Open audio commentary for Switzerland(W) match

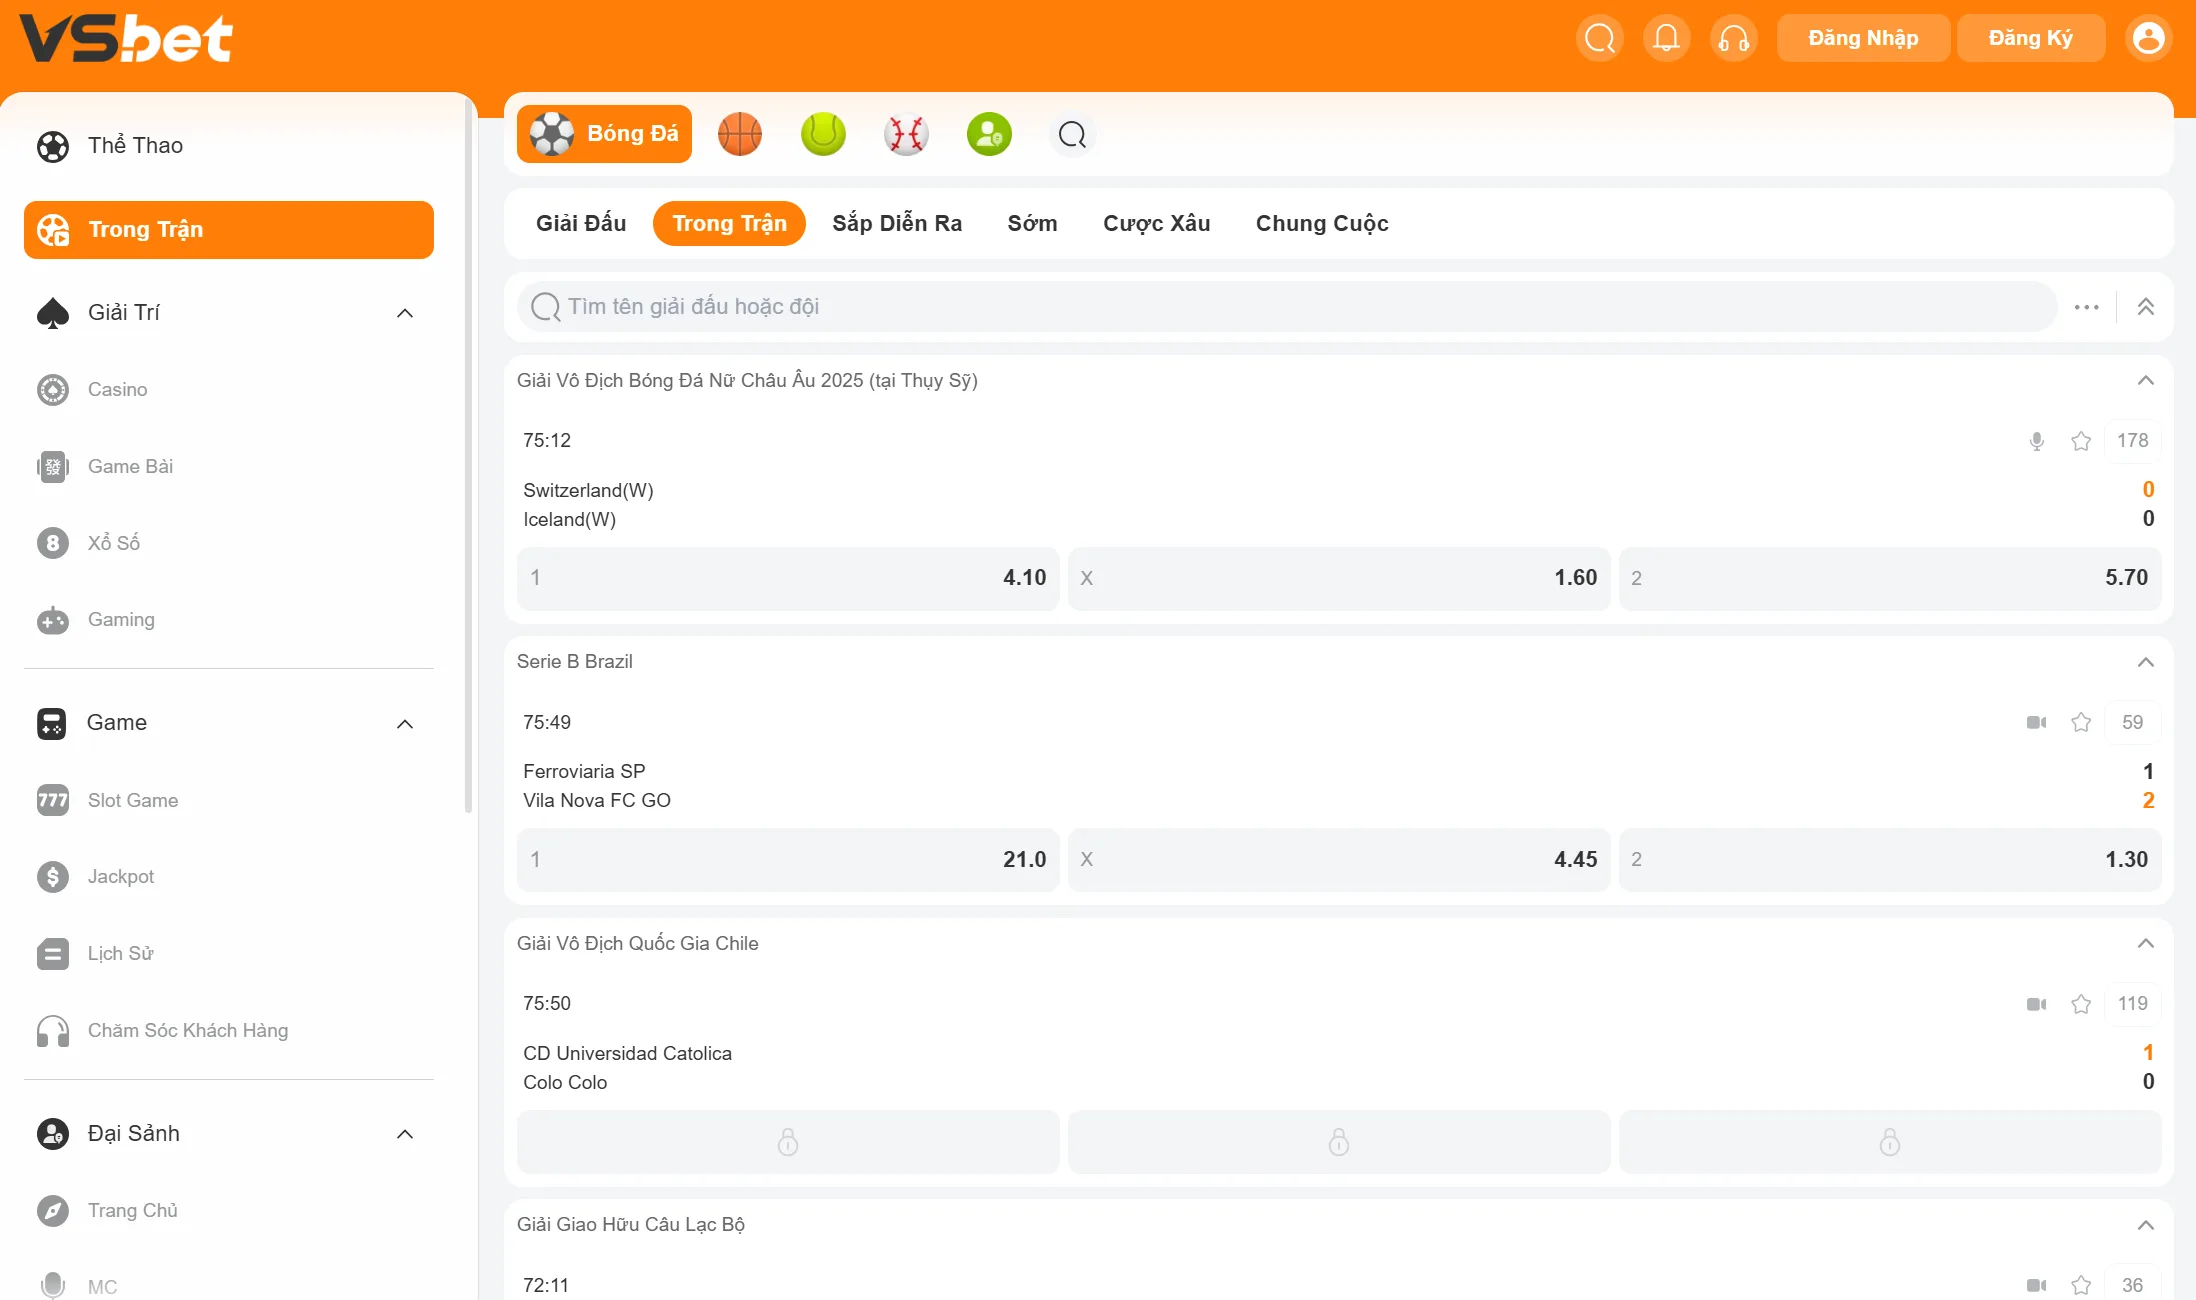point(2037,441)
